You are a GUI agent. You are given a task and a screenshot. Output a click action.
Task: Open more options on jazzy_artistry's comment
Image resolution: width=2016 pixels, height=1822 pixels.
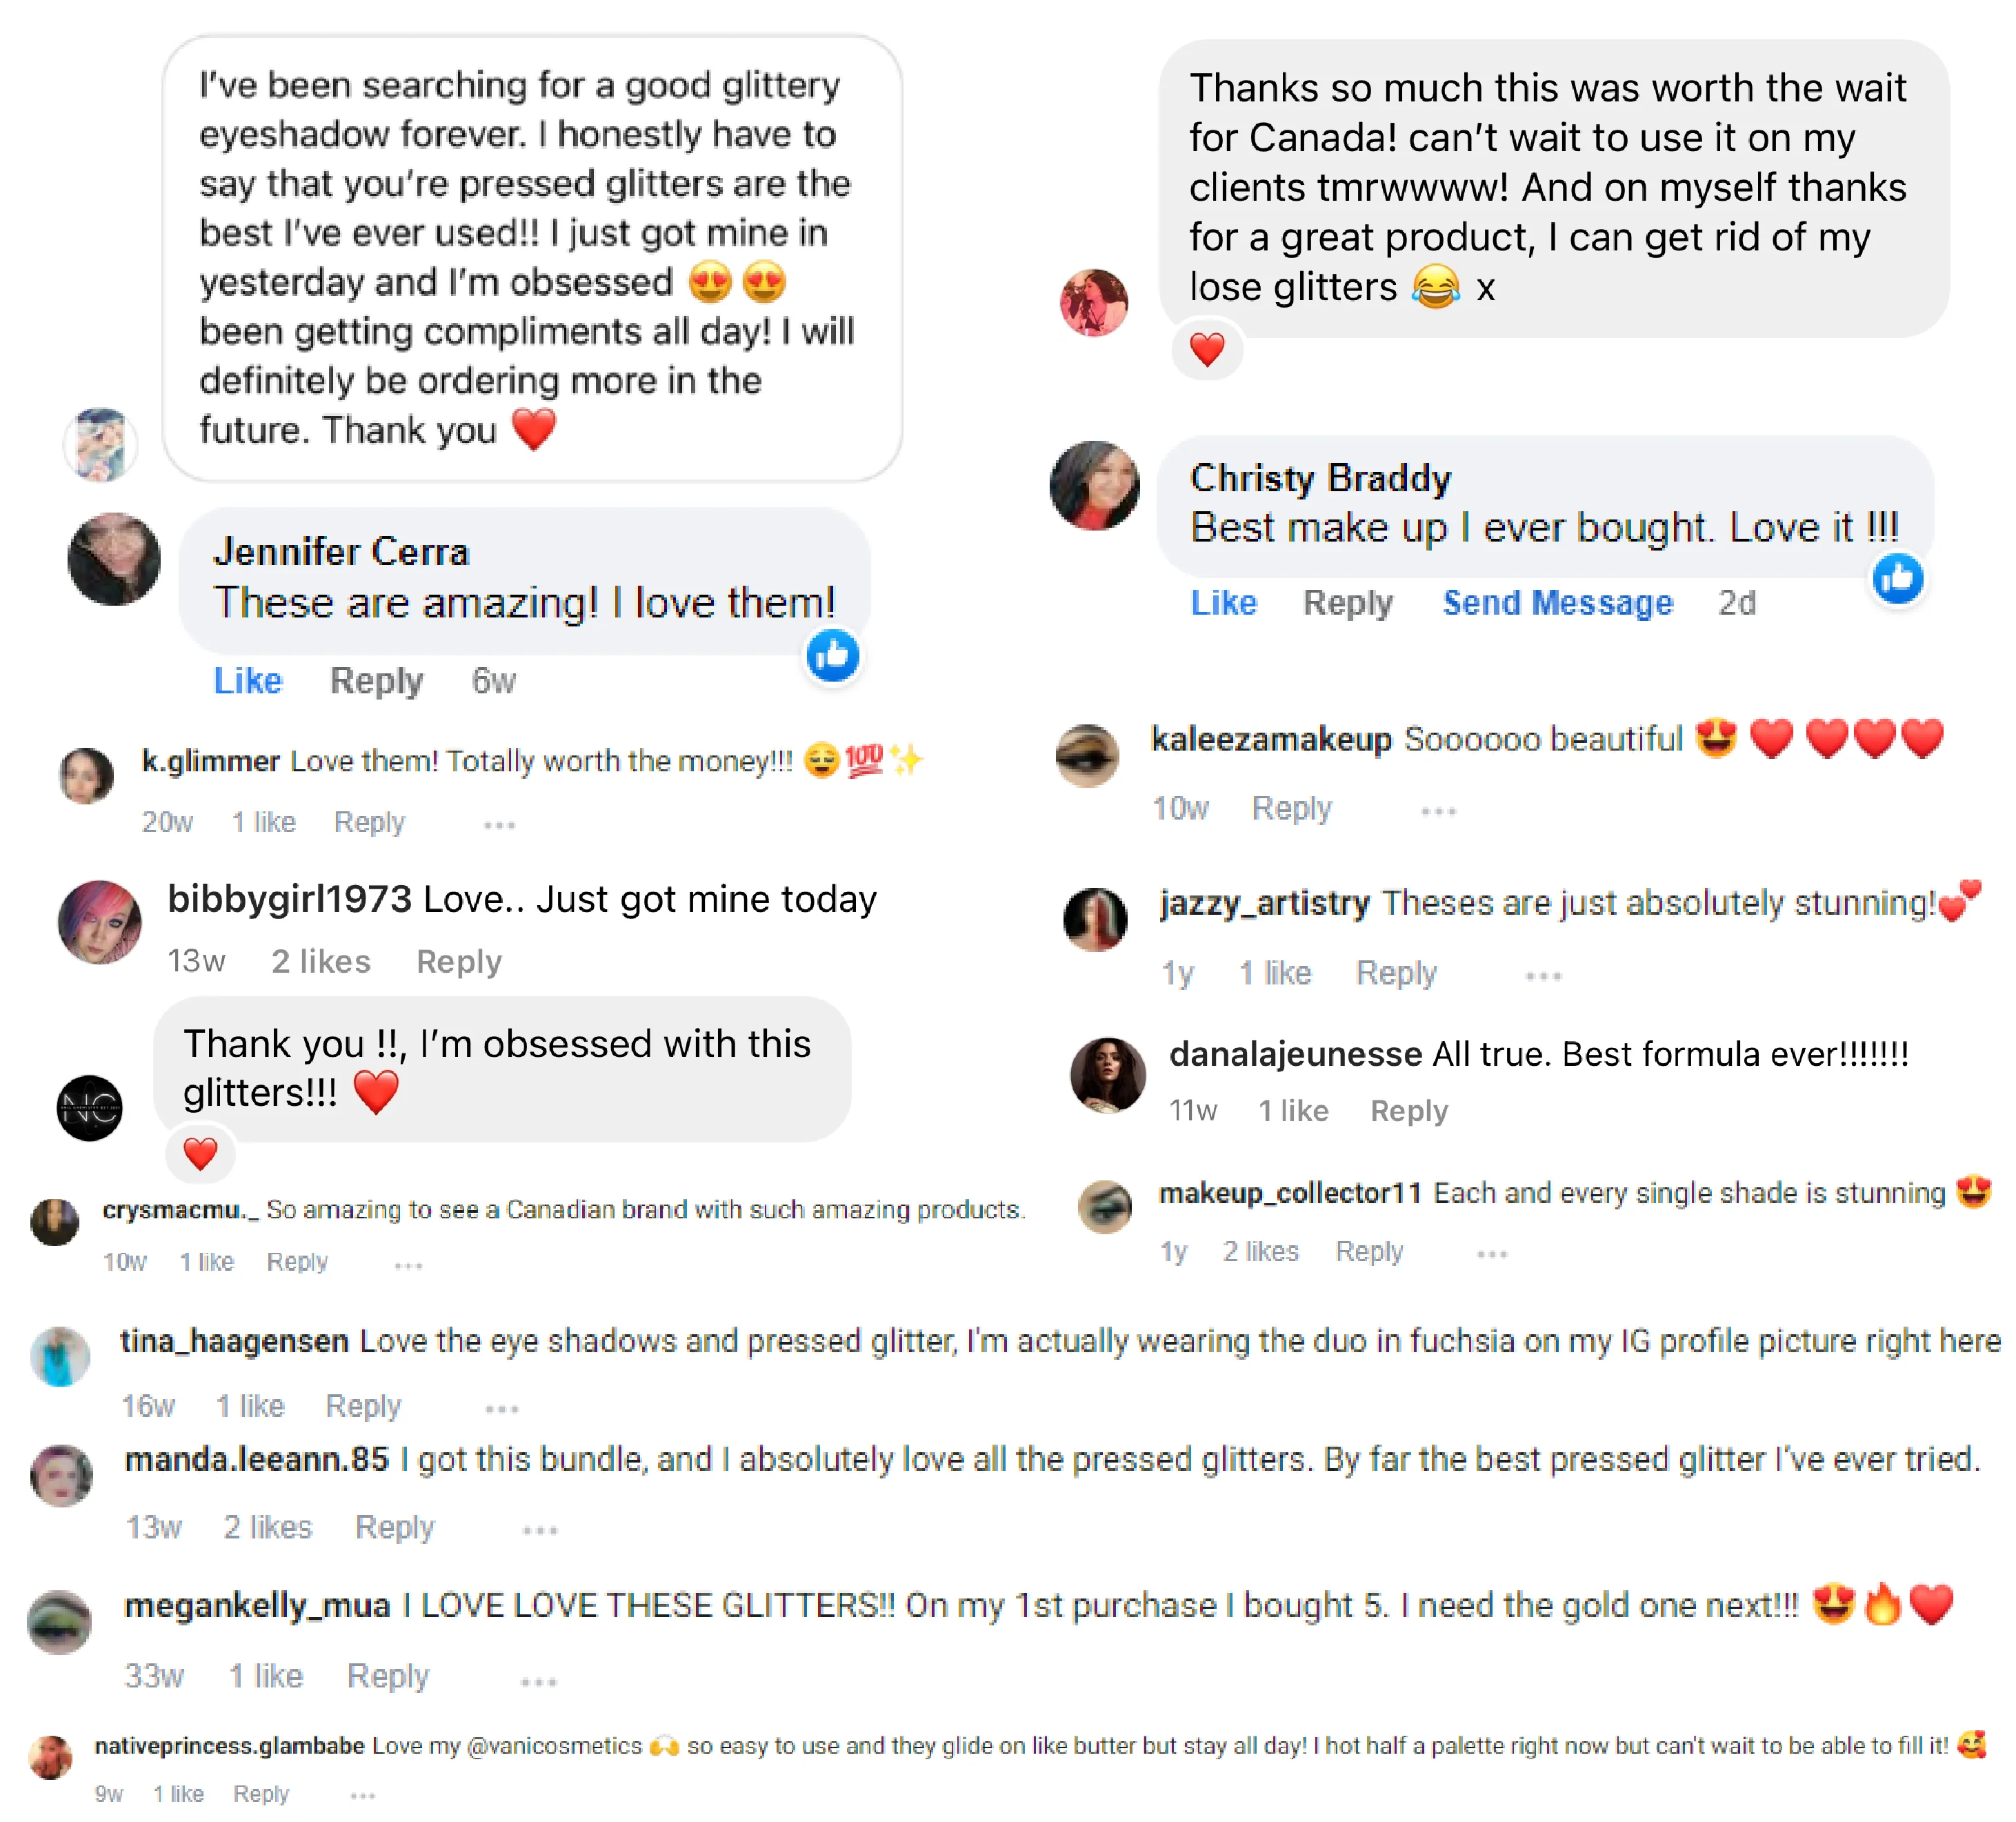1543,976
